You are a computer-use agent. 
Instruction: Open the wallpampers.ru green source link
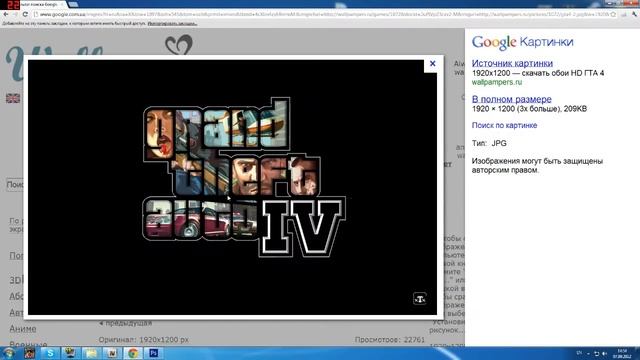pos(496,82)
